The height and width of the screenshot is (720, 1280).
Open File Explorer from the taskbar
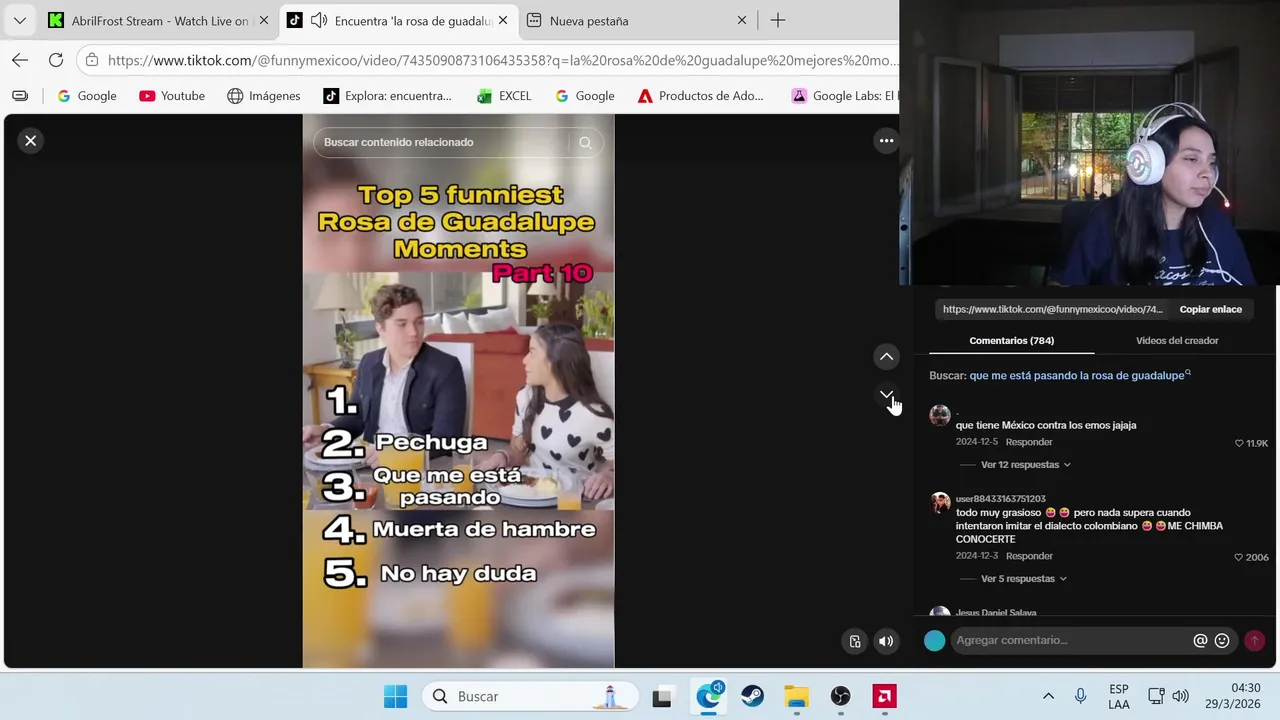[796, 696]
